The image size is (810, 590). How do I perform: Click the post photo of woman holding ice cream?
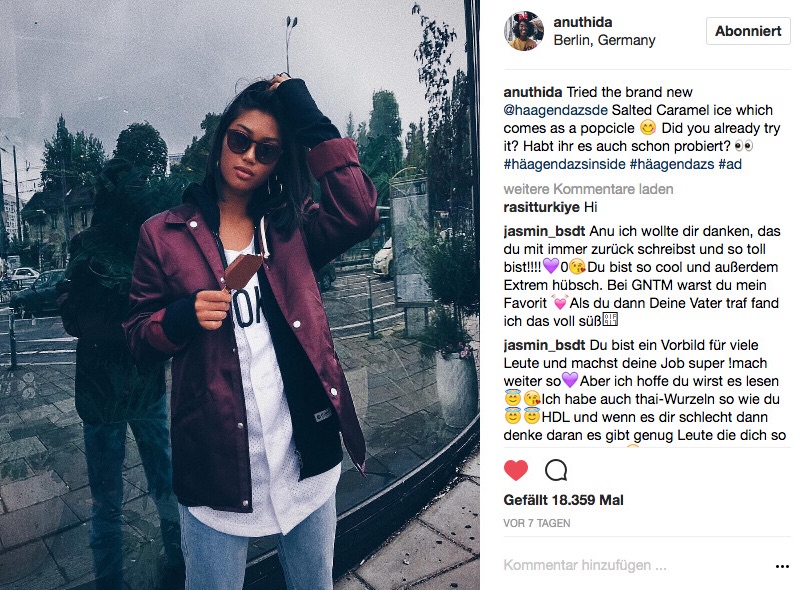pos(240,295)
